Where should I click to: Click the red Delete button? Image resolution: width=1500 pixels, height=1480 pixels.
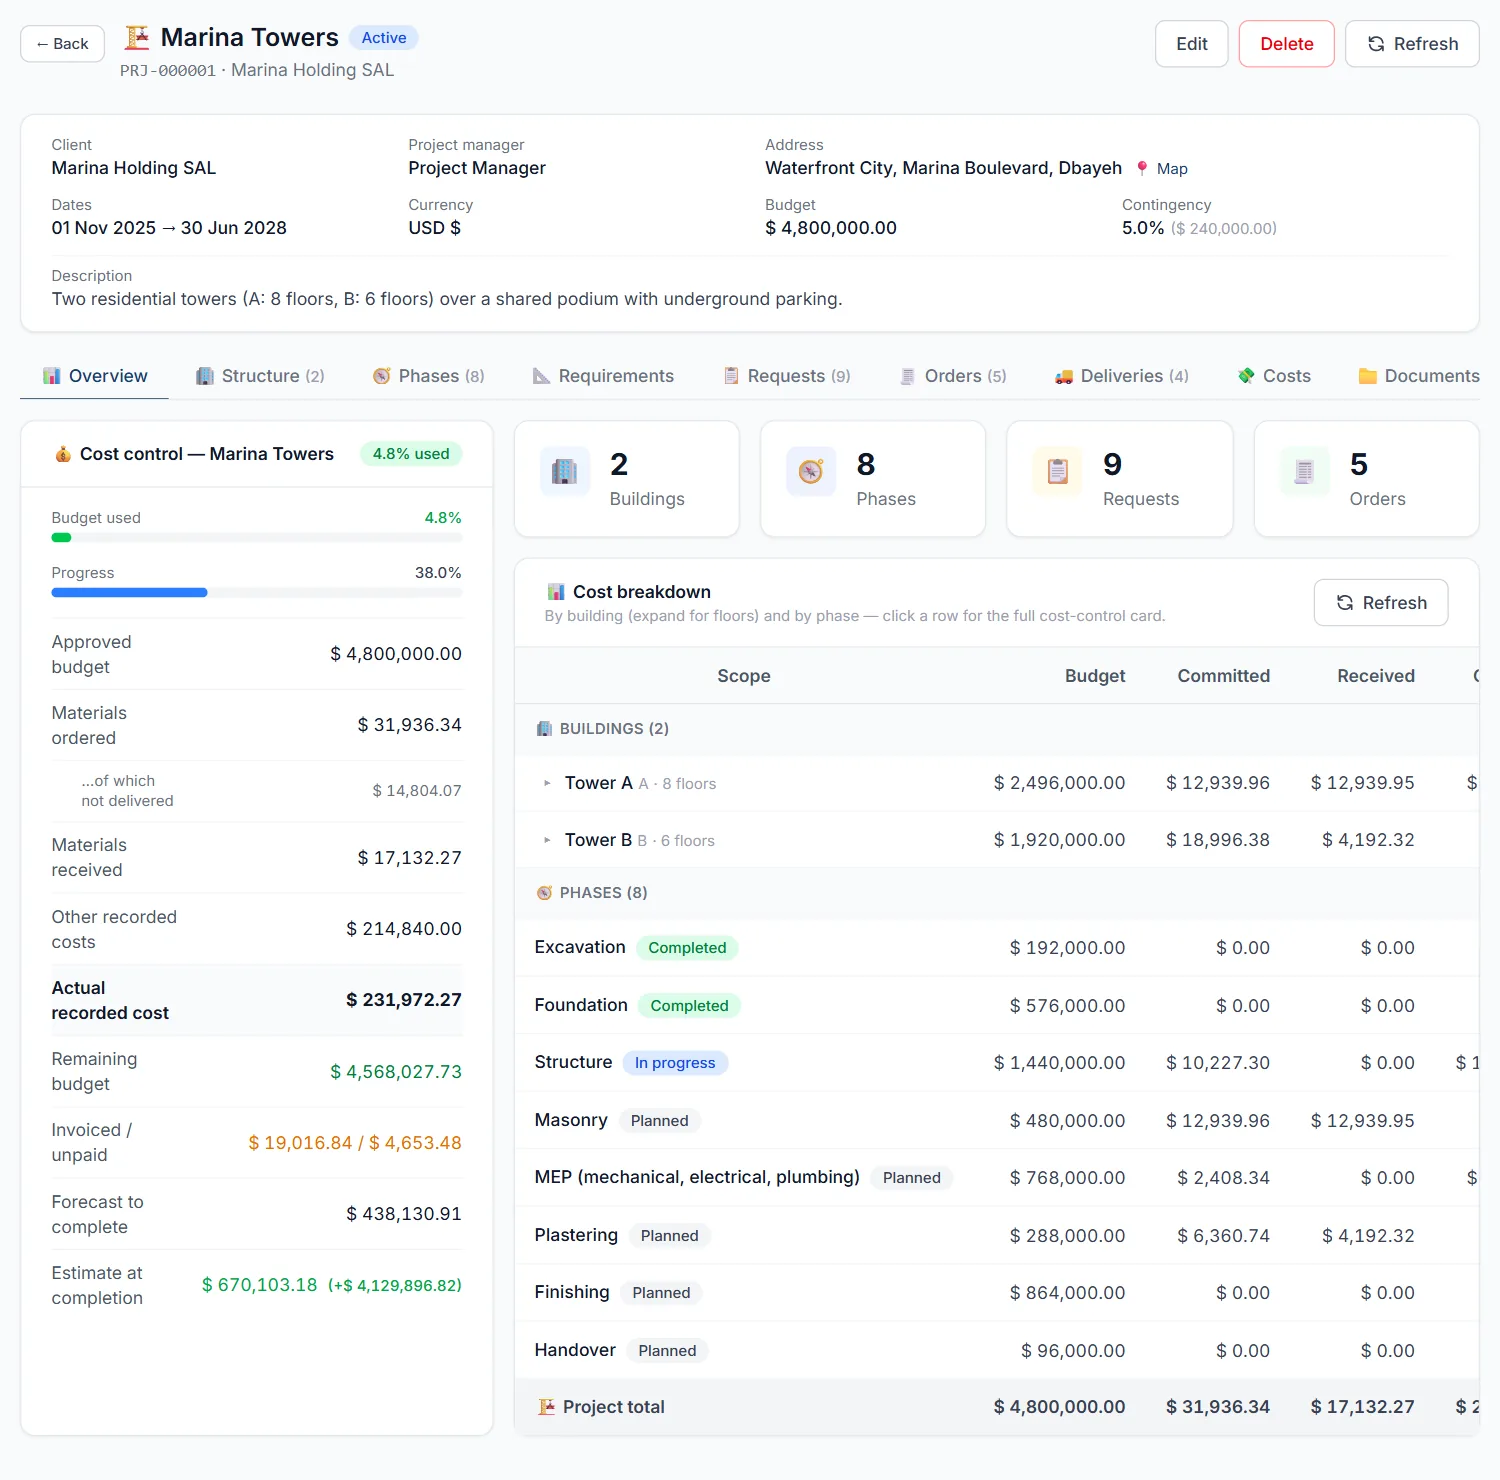1286,44
